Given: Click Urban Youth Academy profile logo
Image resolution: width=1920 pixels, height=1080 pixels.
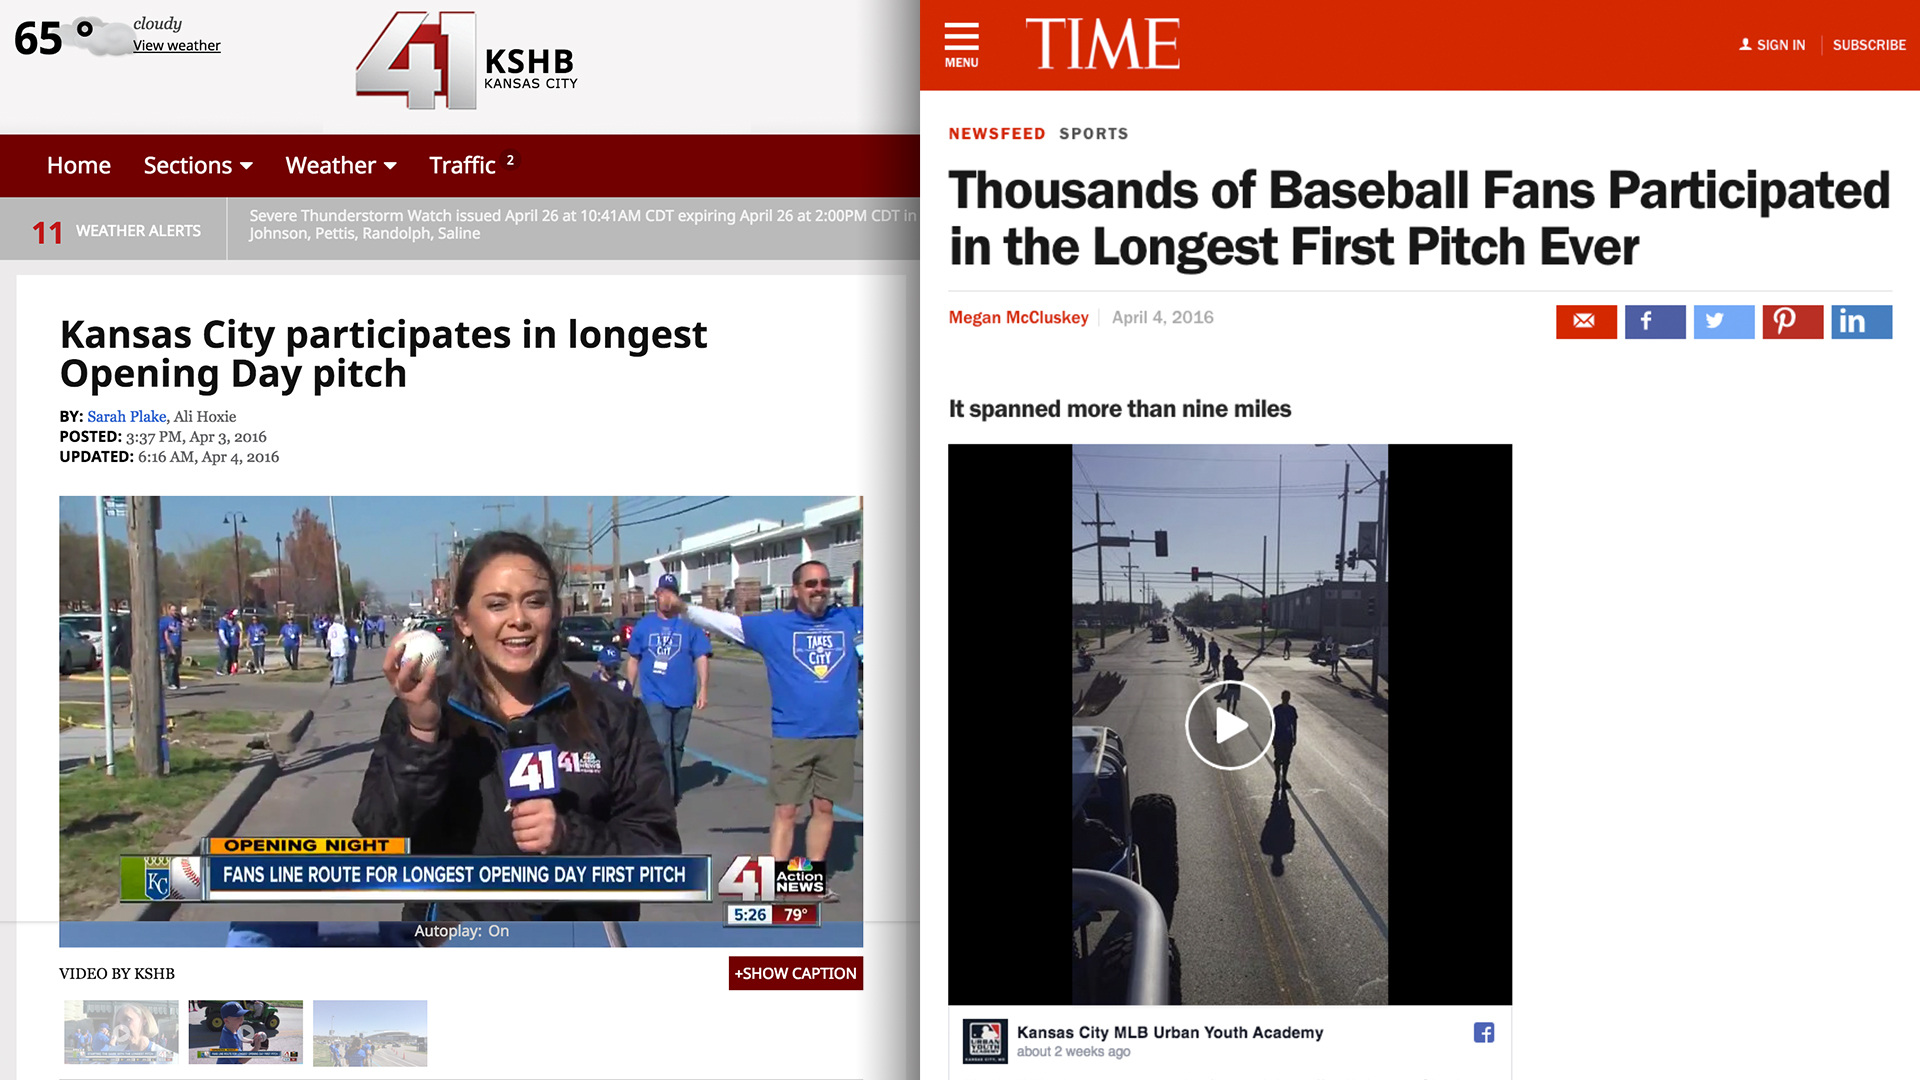Looking at the screenshot, I should click(x=985, y=1041).
